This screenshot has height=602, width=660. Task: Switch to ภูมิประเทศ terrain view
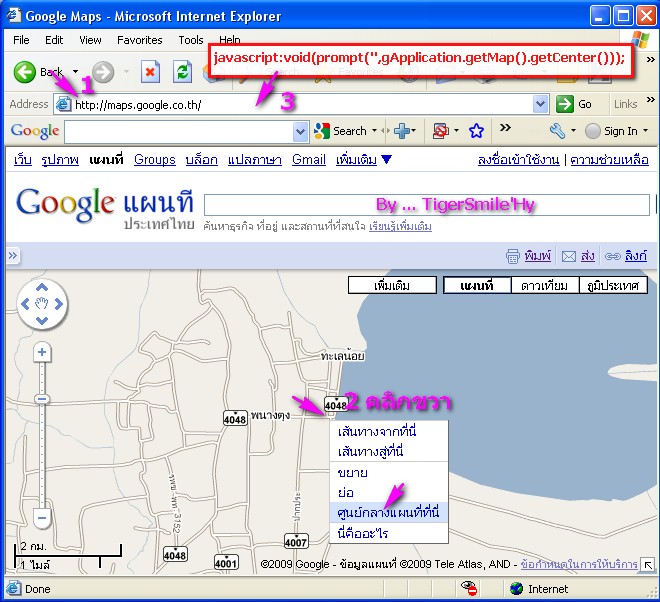pyautogui.click(x=613, y=285)
